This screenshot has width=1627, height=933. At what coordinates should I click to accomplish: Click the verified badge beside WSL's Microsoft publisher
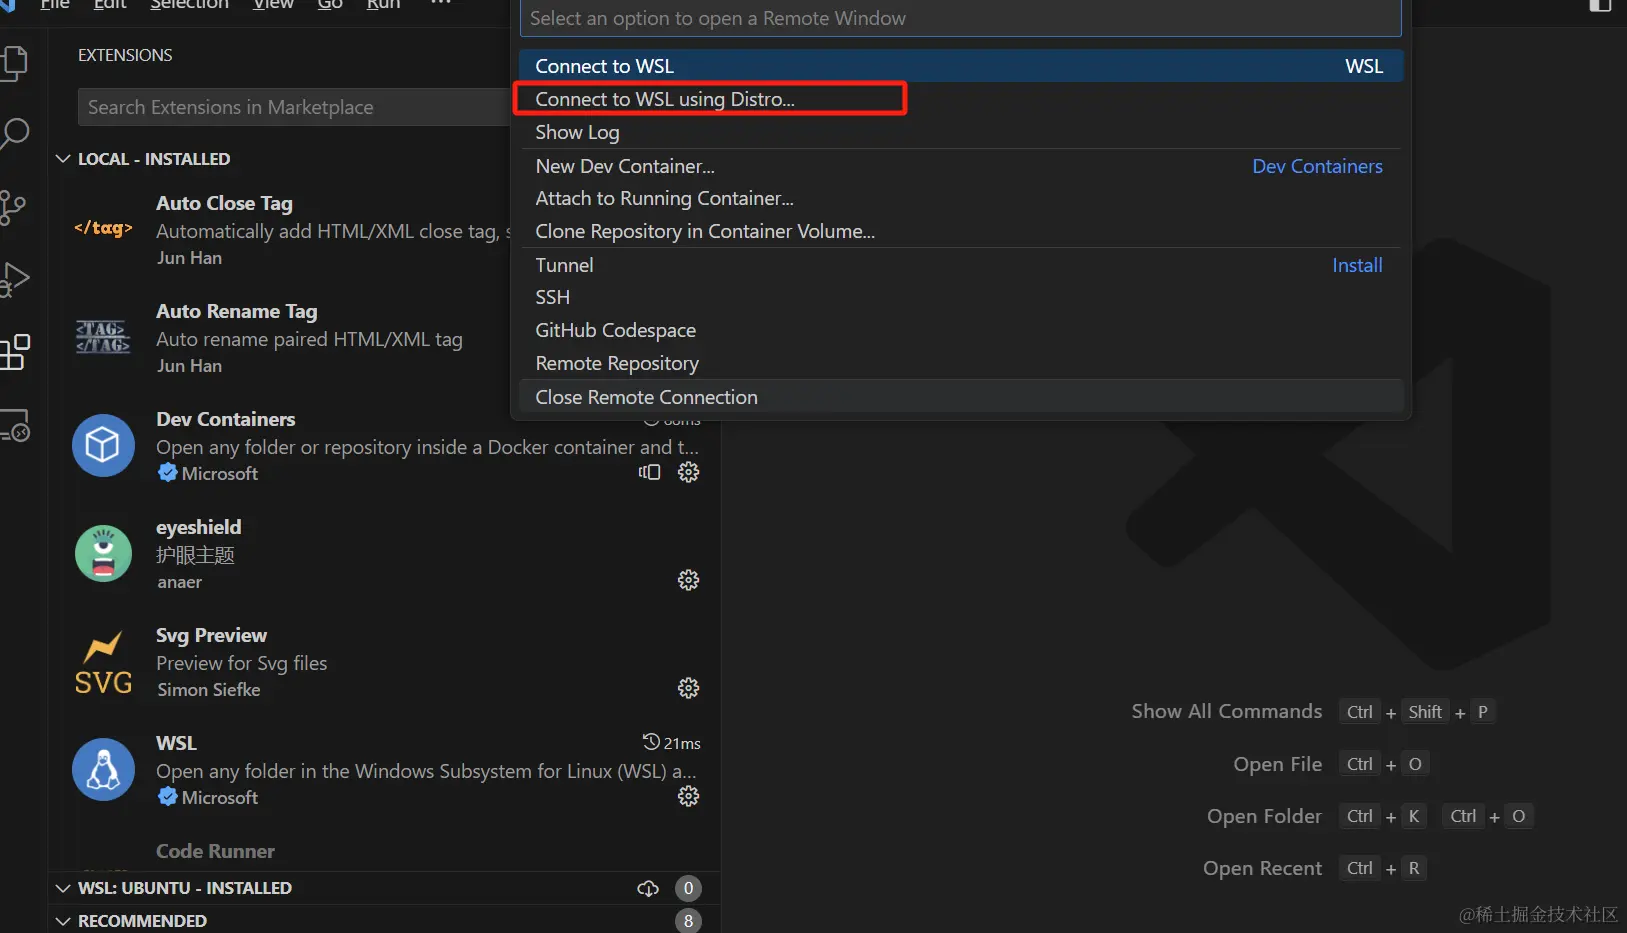pyautogui.click(x=168, y=797)
